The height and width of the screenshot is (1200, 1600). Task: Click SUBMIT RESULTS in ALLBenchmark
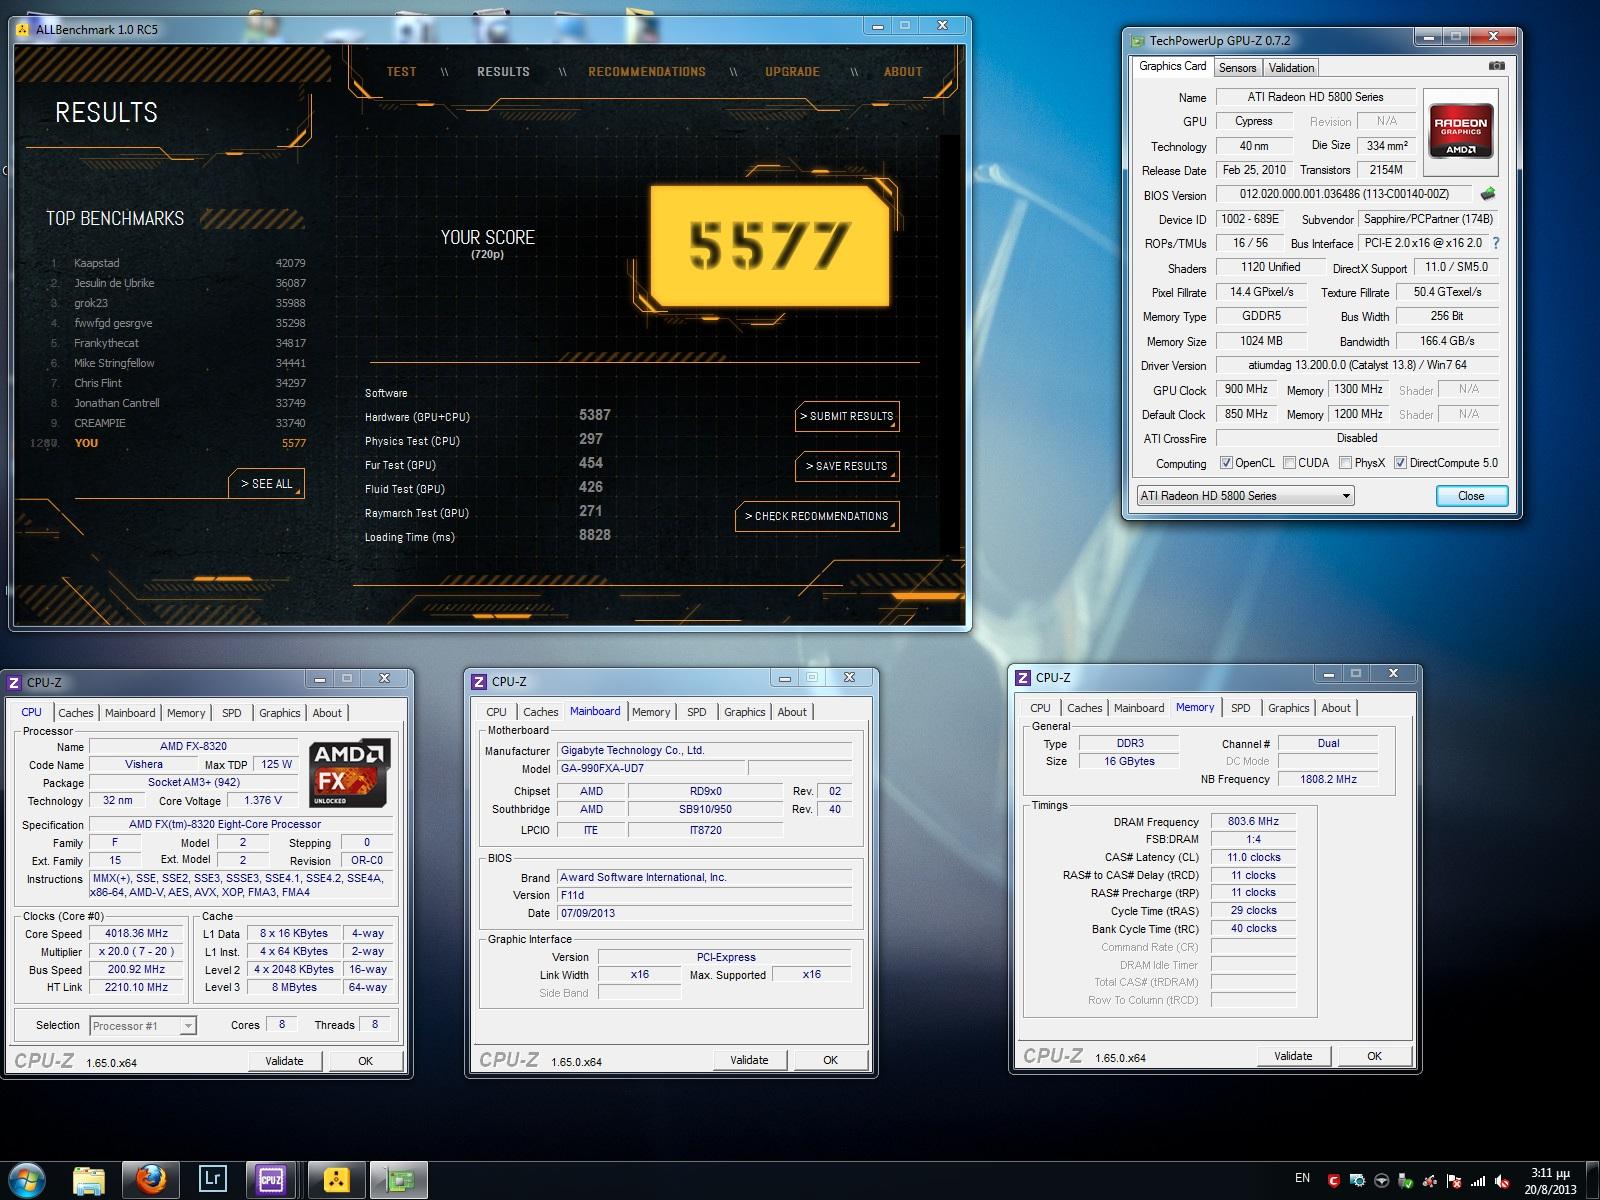[847, 417]
